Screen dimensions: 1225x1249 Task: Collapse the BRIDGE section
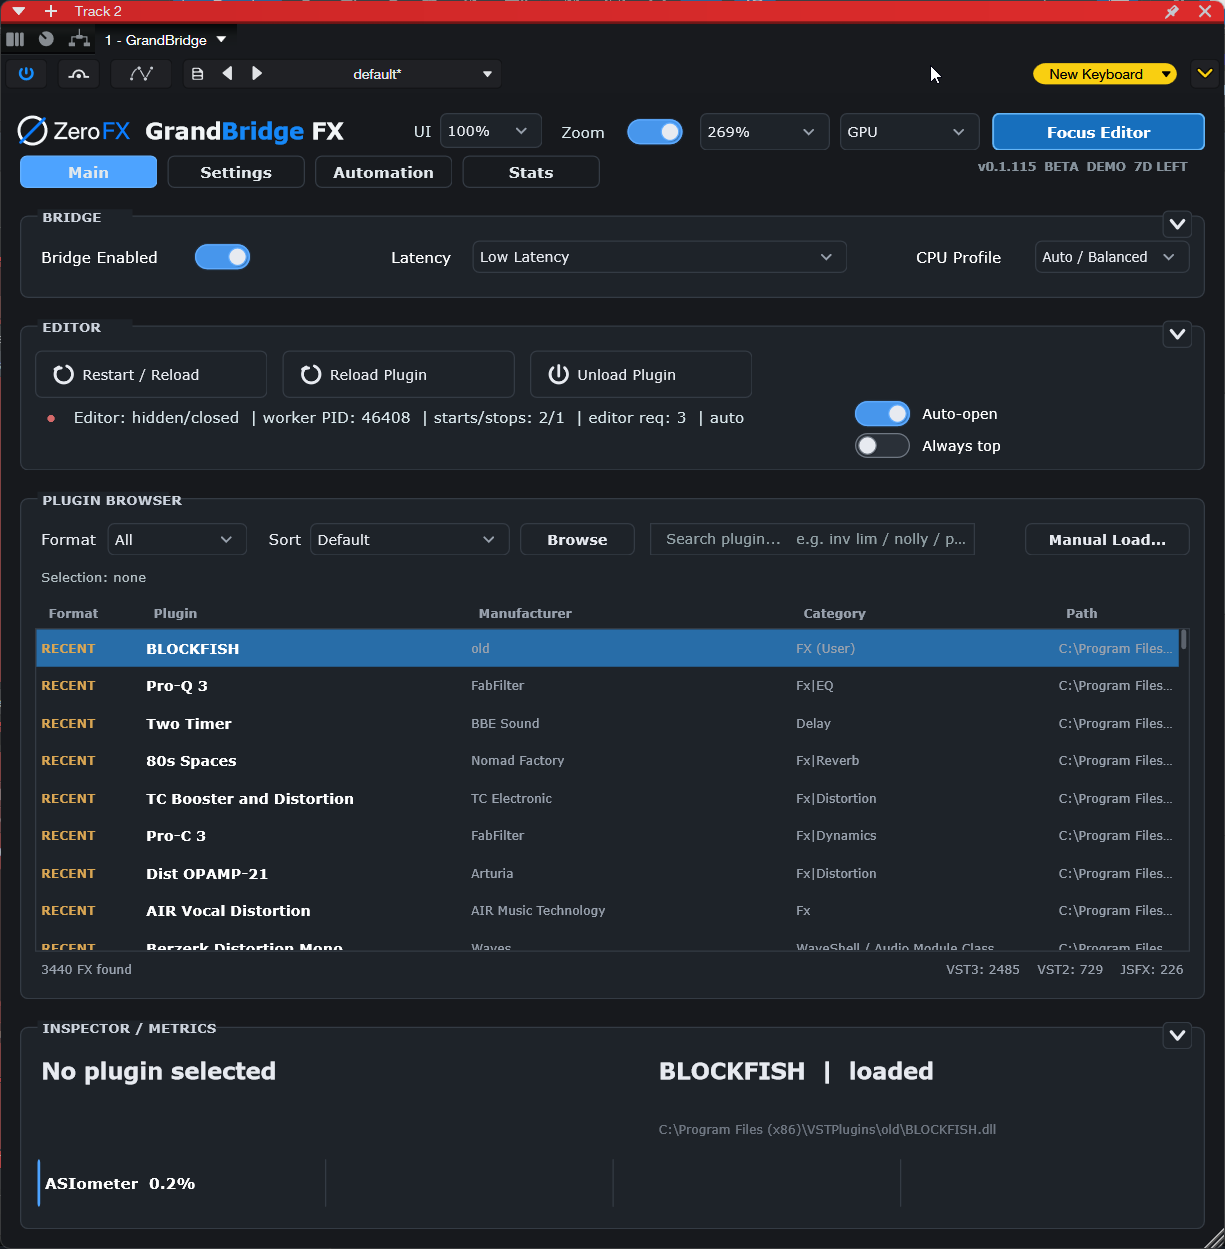1177,224
